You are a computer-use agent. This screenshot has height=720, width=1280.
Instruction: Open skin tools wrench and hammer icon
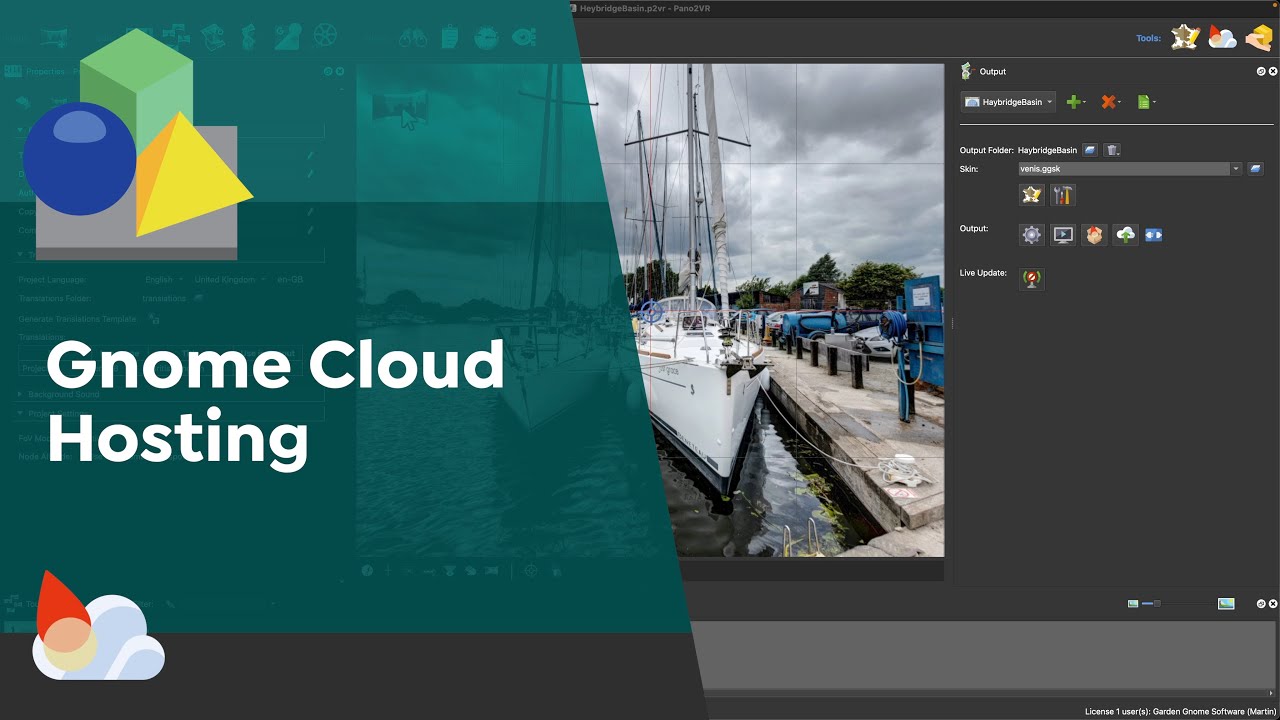(1062, 195)
